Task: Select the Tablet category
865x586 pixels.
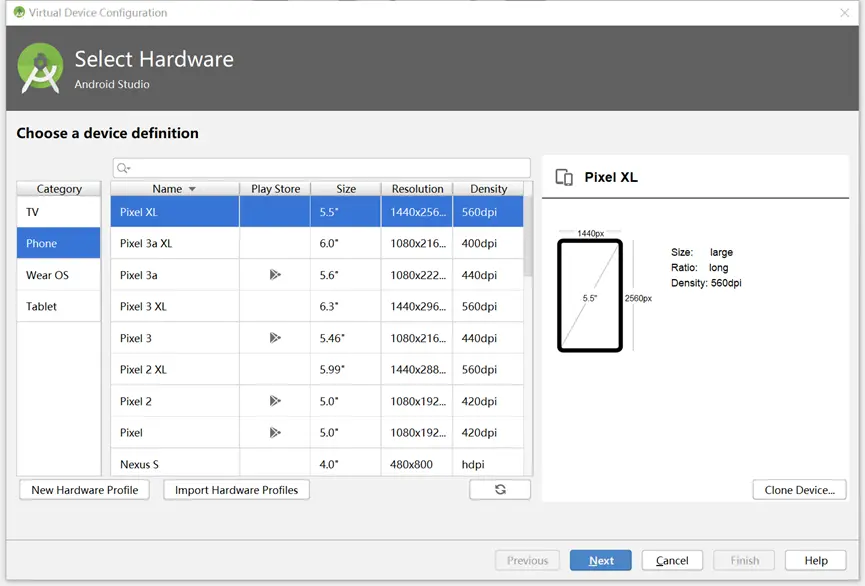Action: (x=58, y=306)
